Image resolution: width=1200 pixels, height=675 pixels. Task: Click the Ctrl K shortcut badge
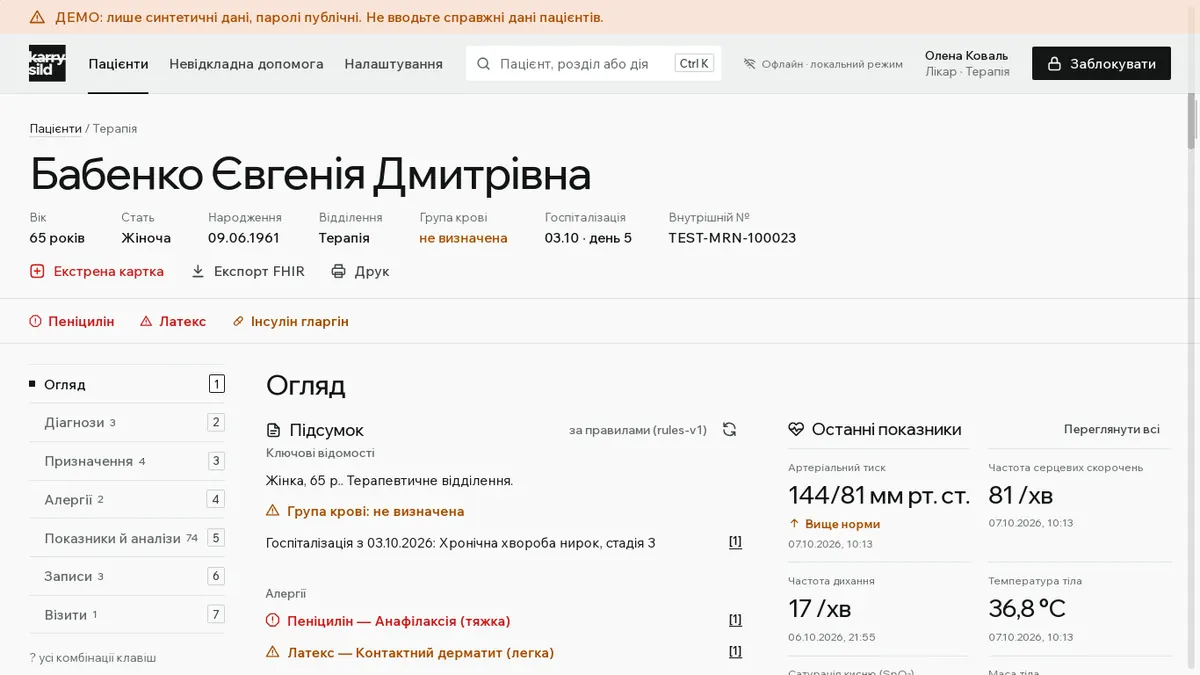tap(694, 64)
